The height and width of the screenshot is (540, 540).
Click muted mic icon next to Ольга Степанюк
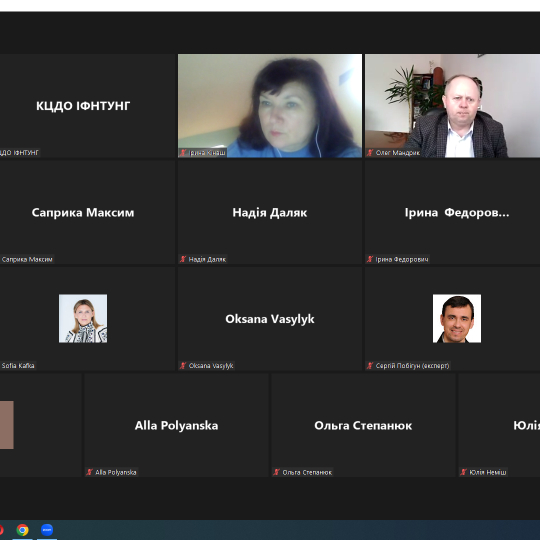tap(277, 472)
